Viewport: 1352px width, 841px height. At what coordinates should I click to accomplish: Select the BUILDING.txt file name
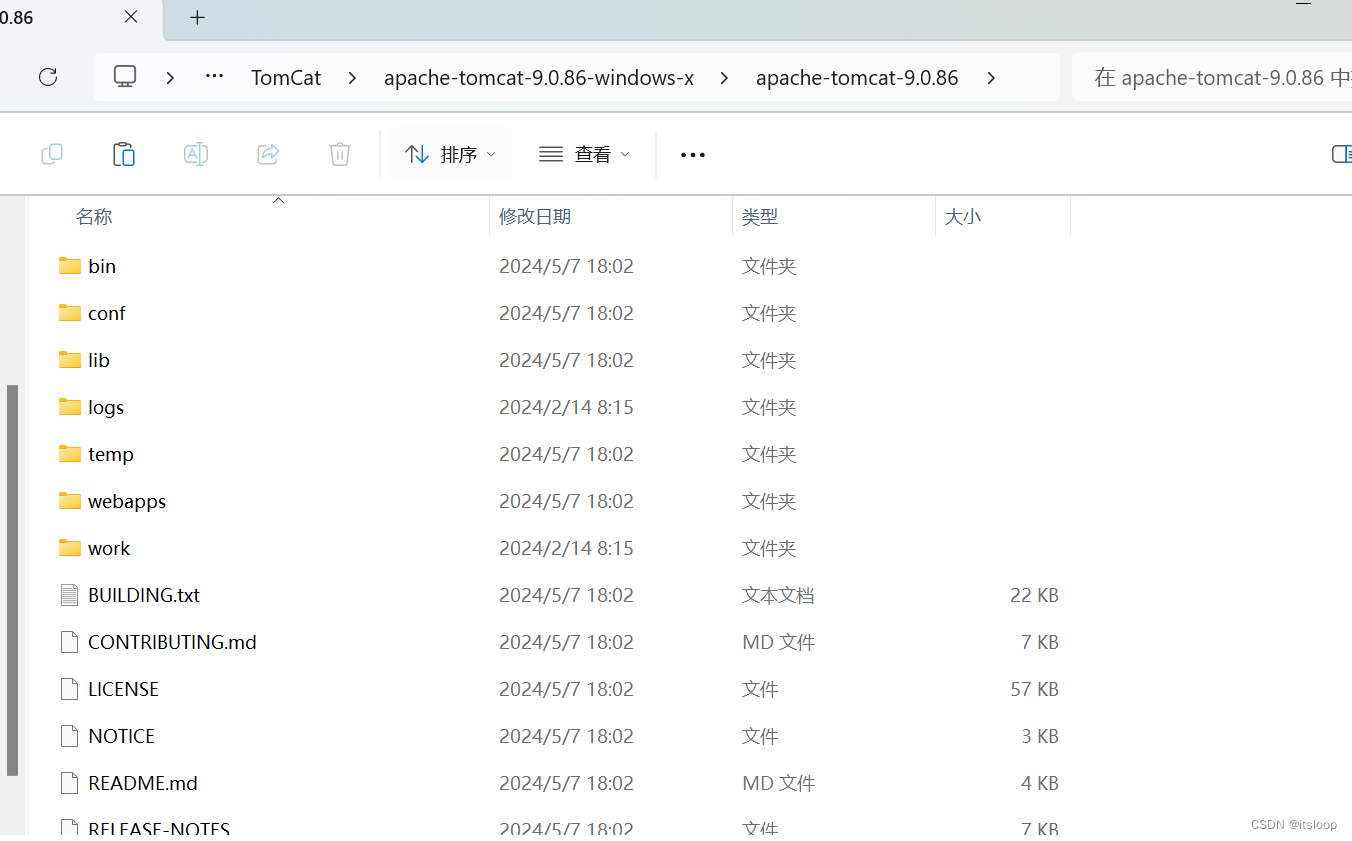point(144,595)
